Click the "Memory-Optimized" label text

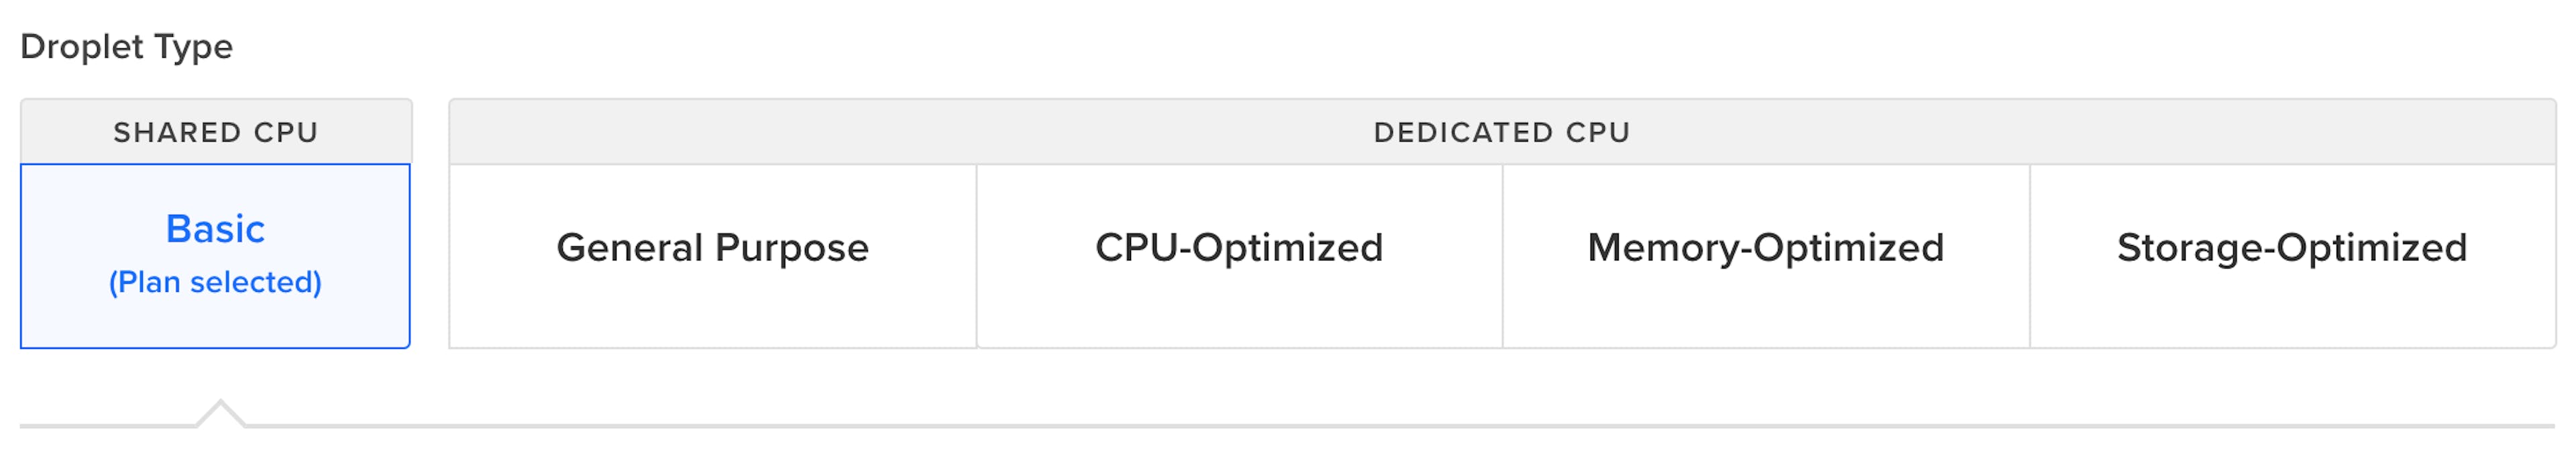tap(1766, 247)
